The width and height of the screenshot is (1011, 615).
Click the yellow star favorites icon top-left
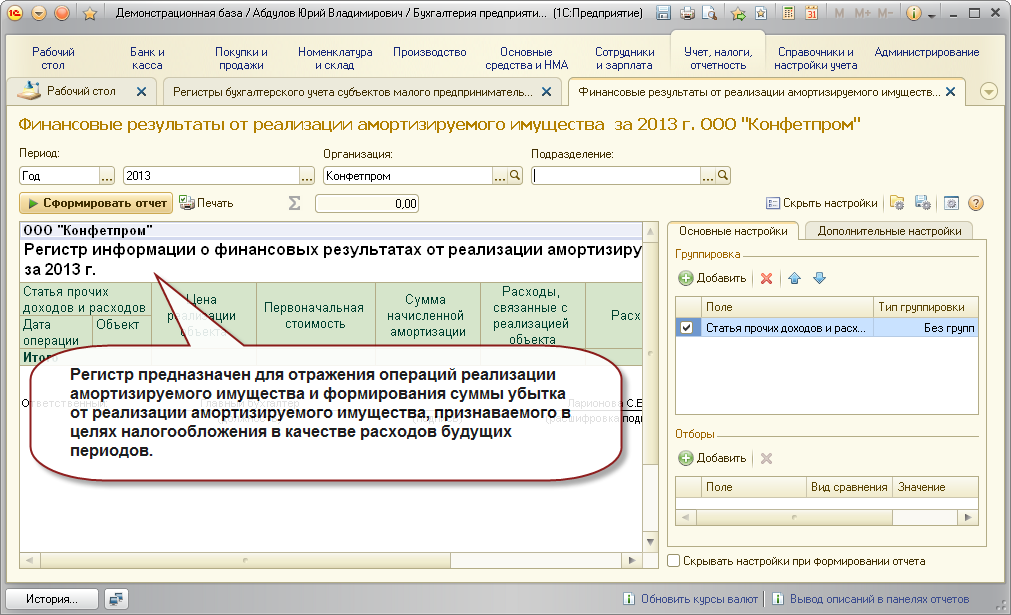[90, 13]
